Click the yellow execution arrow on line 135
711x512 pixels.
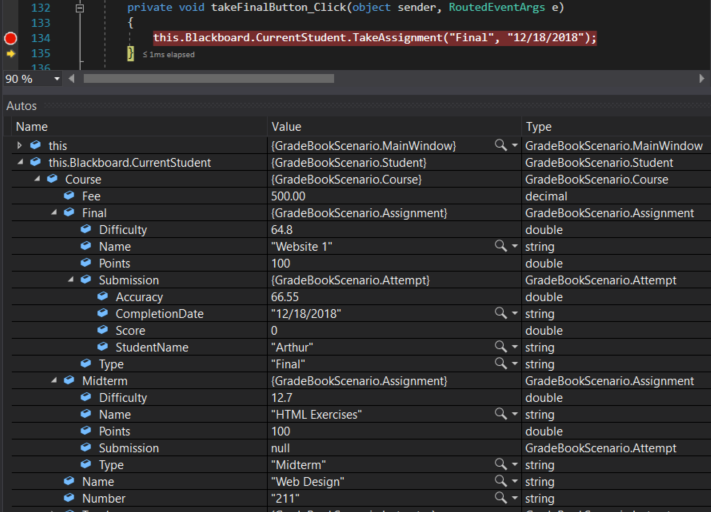(10, 54)
